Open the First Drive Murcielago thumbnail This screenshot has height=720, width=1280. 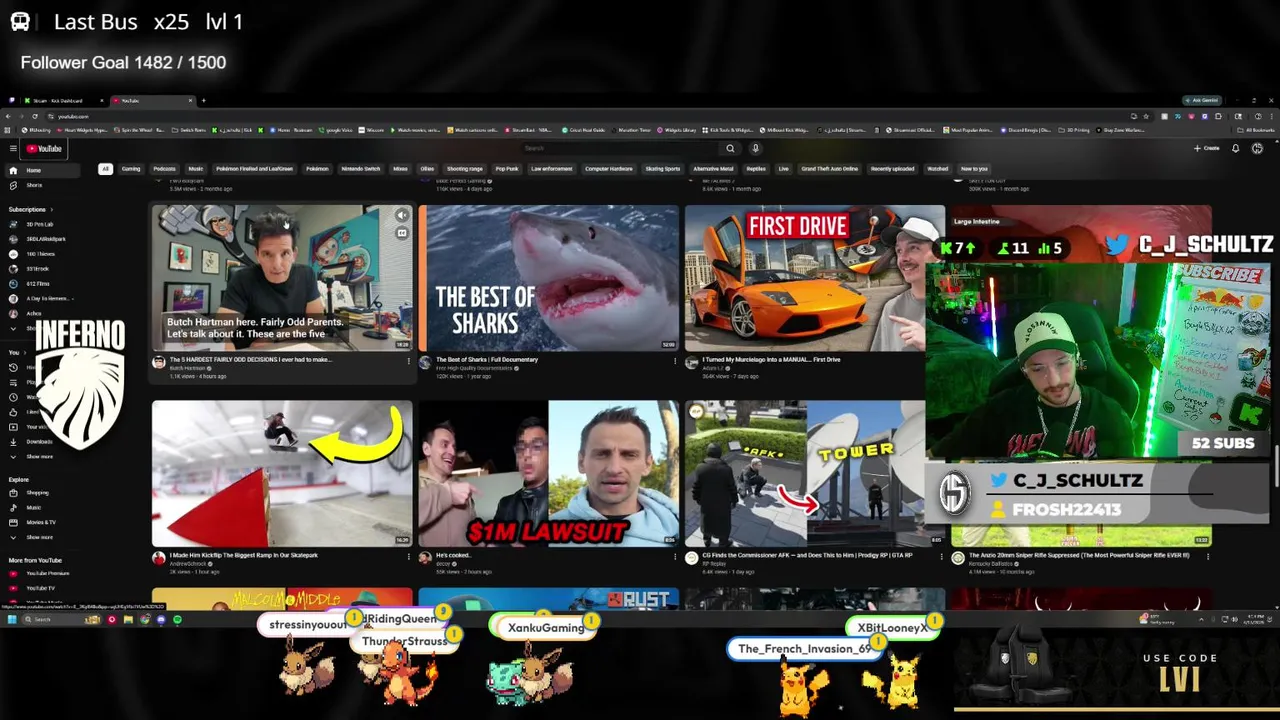(815, 278)
